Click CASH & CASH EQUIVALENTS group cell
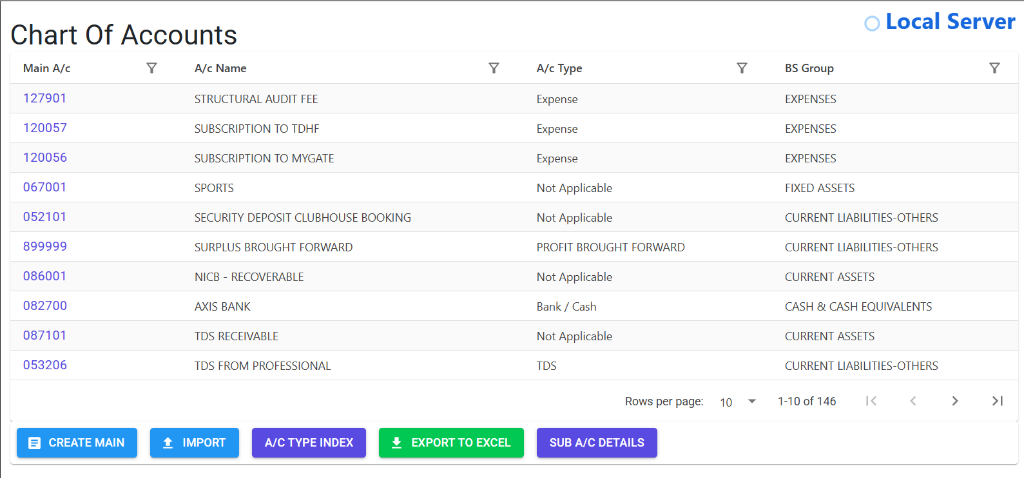 (858, 307)
